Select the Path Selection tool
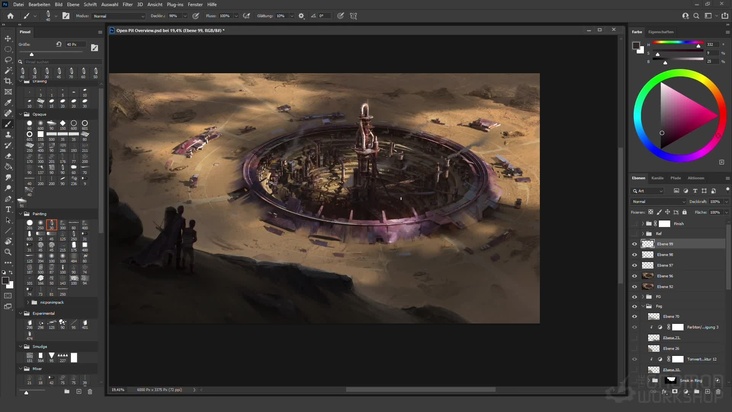This screenshot has height=412, width=732. click(x=8, y=220)
